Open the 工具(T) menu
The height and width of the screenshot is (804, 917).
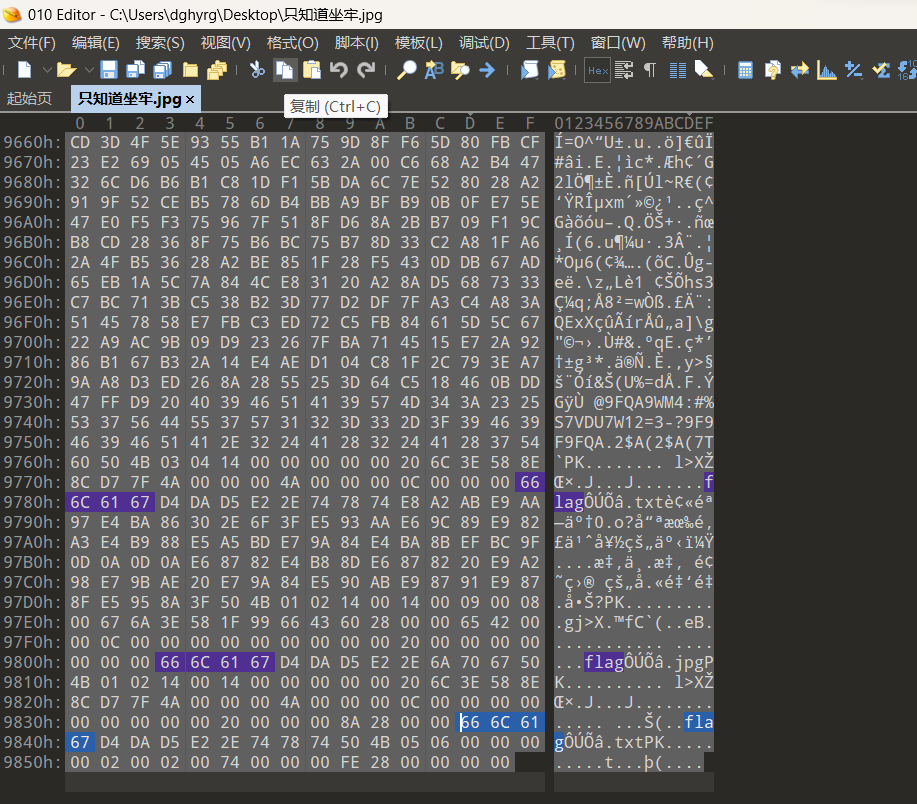pos(550,43)
